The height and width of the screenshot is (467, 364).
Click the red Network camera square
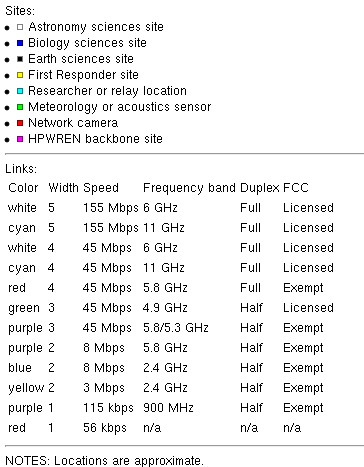click(x=20, y=123)
